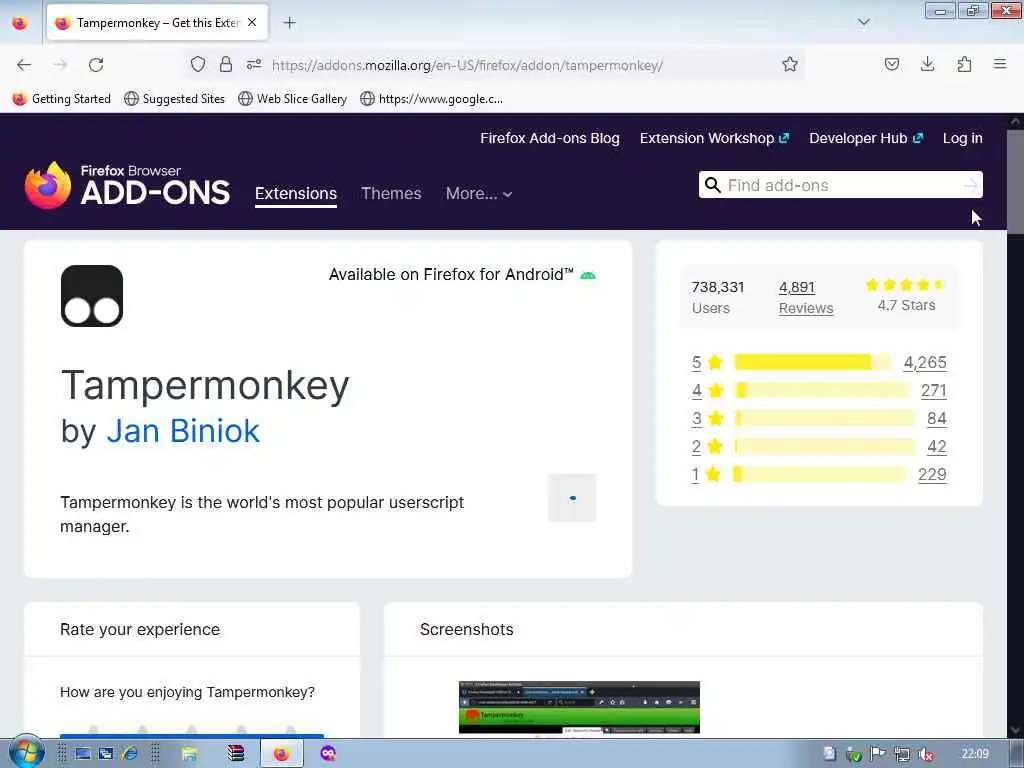Click the address bar URL

[467, 65]
